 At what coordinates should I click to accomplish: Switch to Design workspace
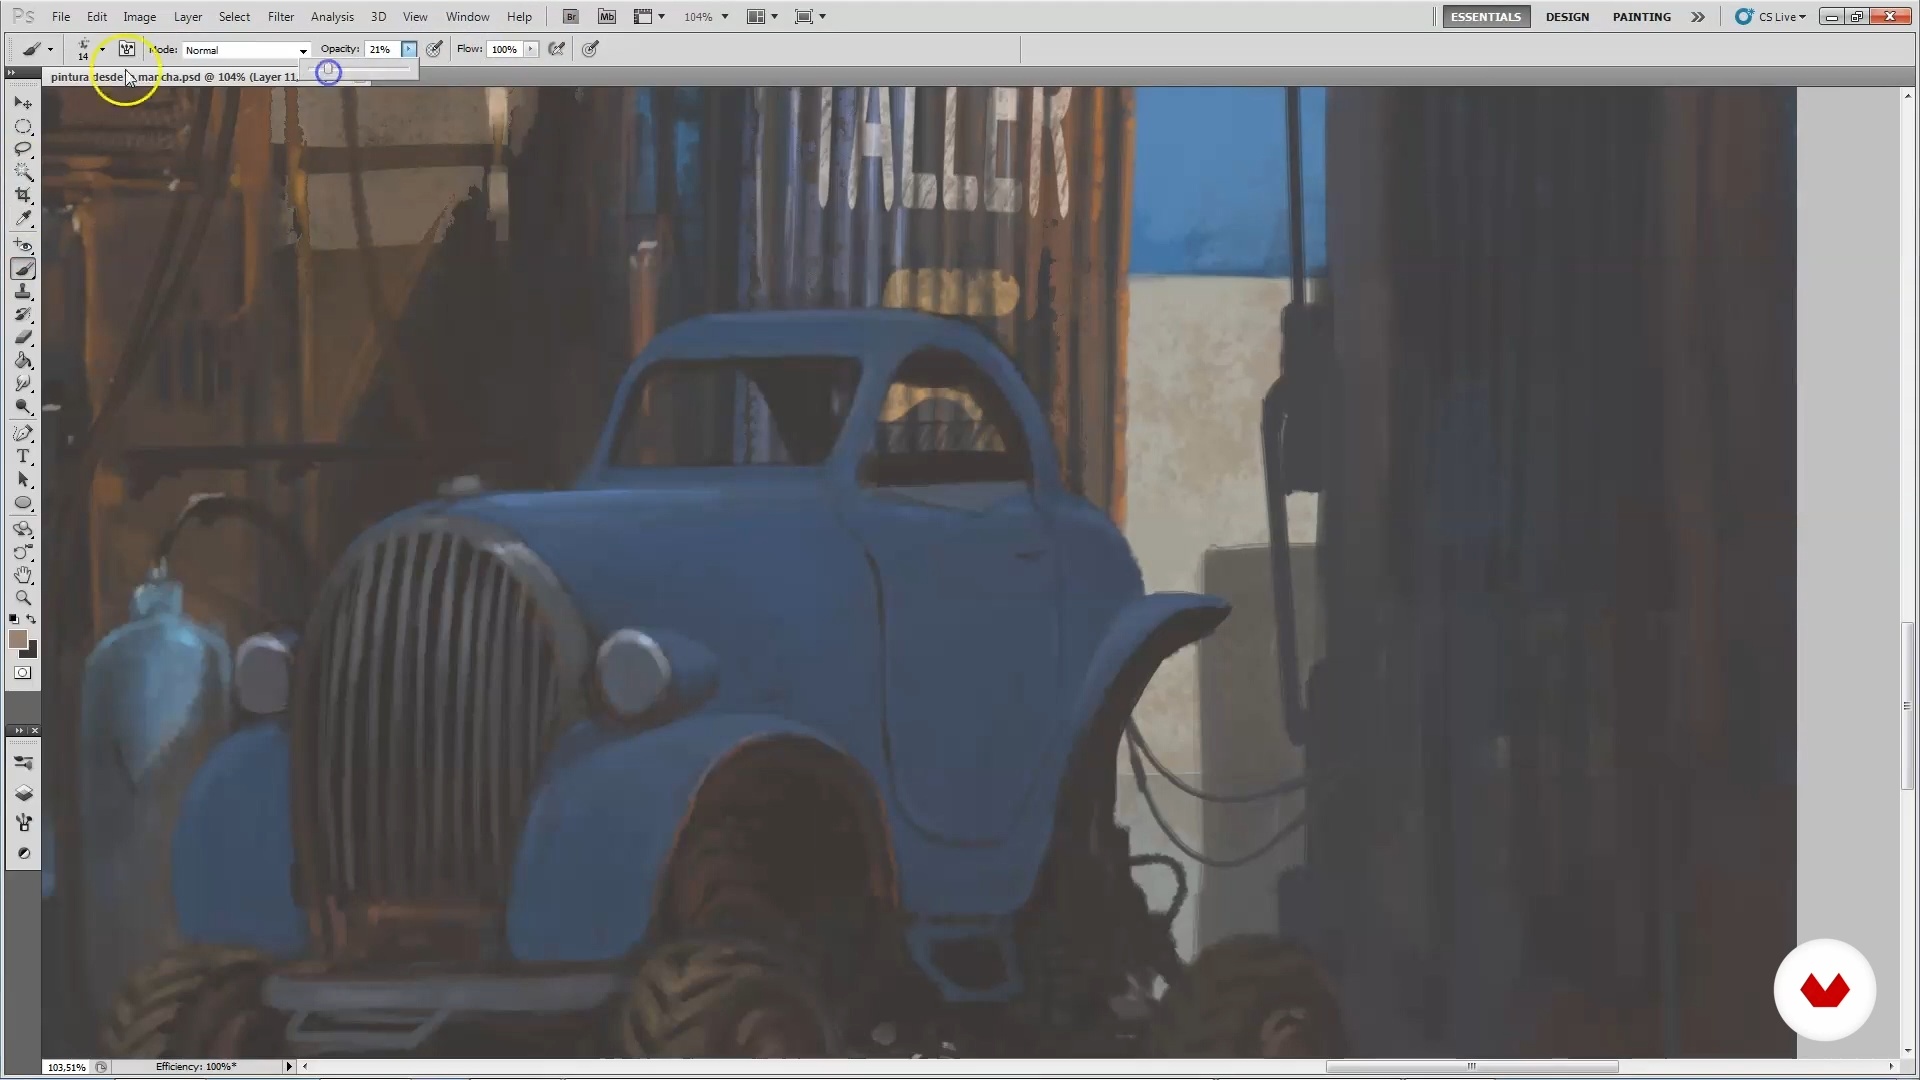point(1567,17)
